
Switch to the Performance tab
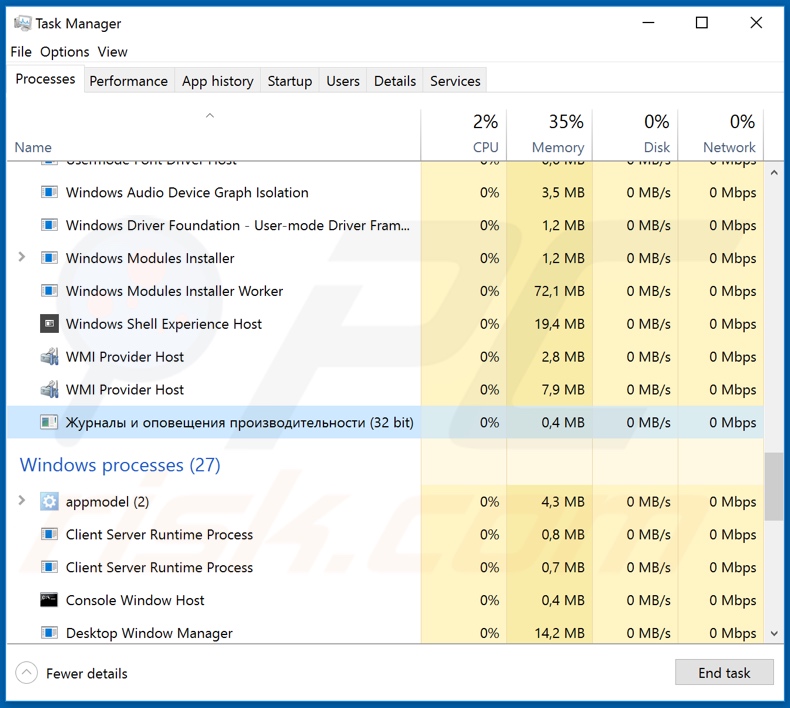click(x=128, y=81)
